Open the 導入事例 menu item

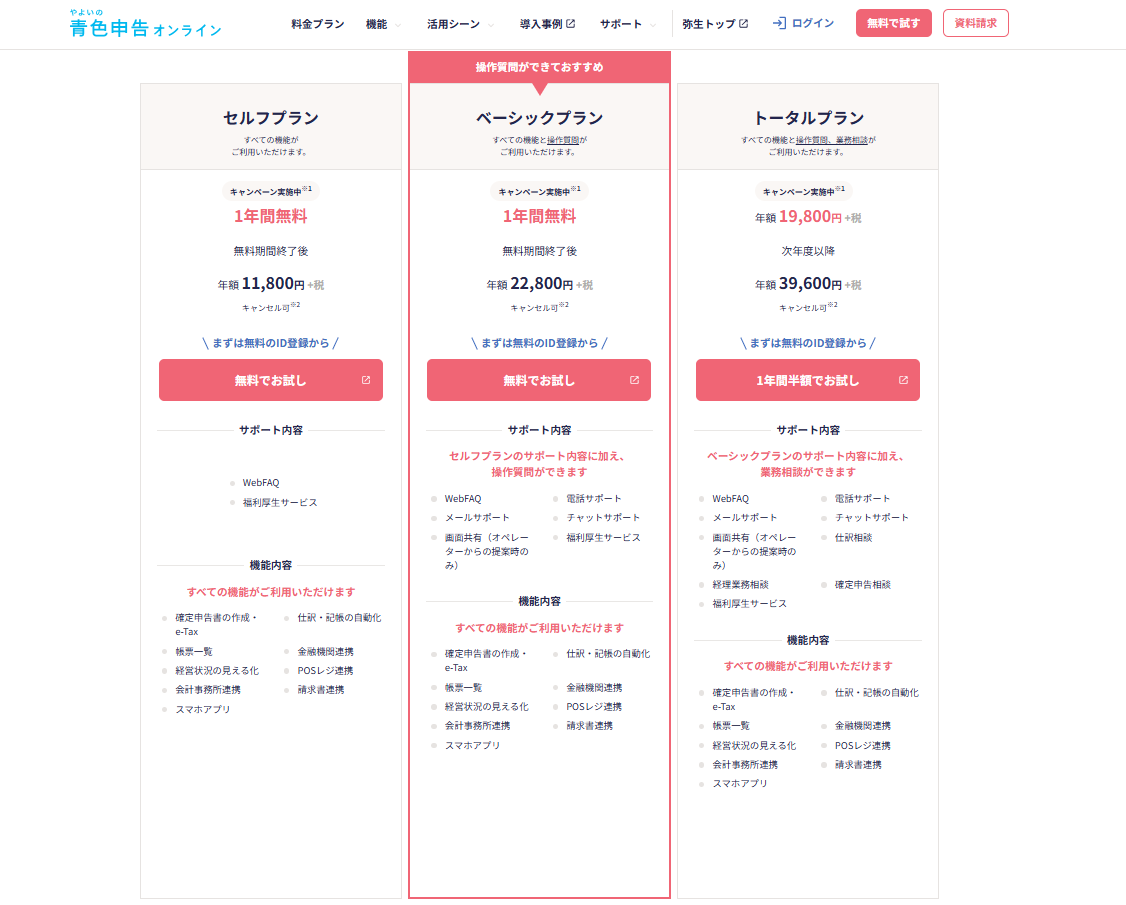click(x=541, y=24)
